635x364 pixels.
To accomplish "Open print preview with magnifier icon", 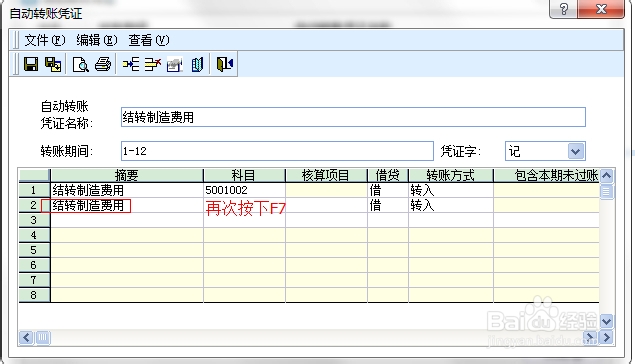I will [80, 64].
